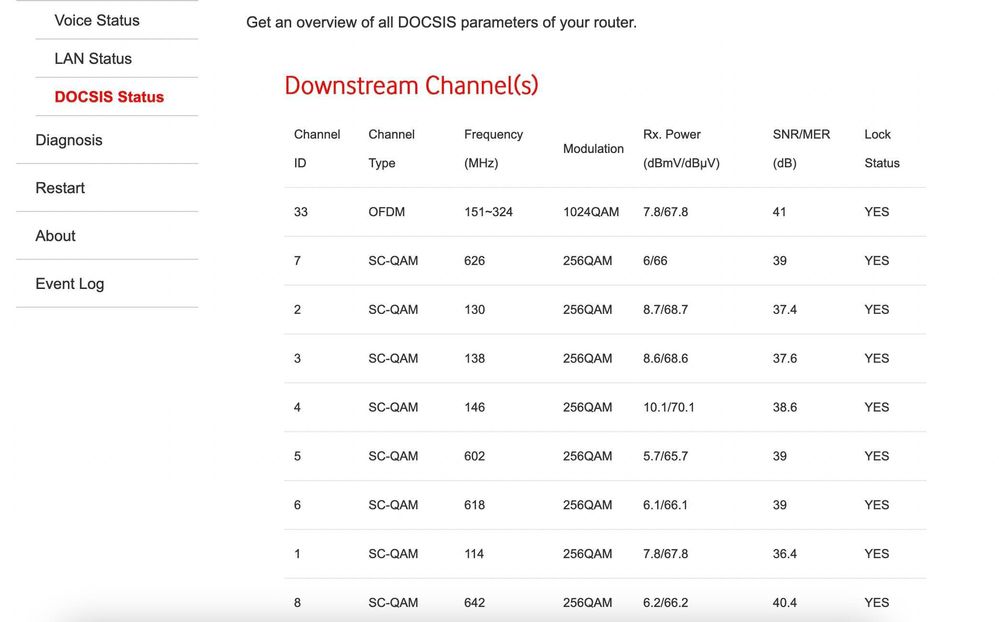This screenshot has height=622, width=999.
Task: Open the LAN Status page
Action: 93,59
